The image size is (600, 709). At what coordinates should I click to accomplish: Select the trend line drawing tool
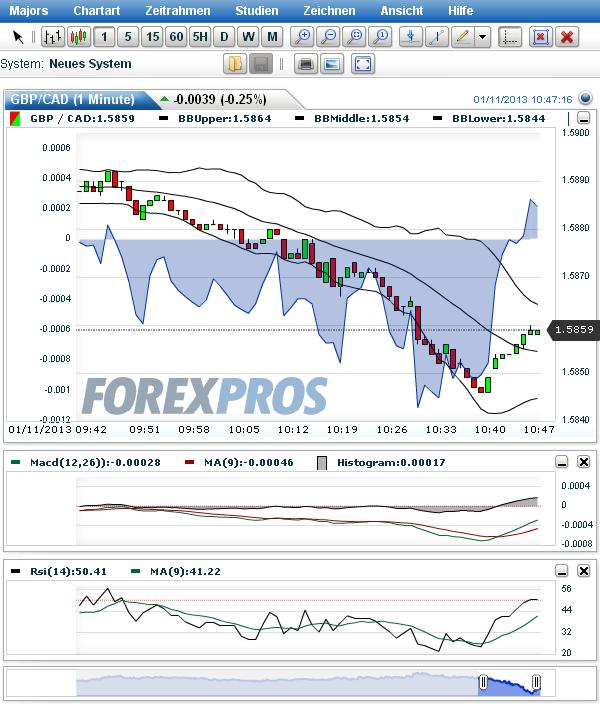[437, 37]
